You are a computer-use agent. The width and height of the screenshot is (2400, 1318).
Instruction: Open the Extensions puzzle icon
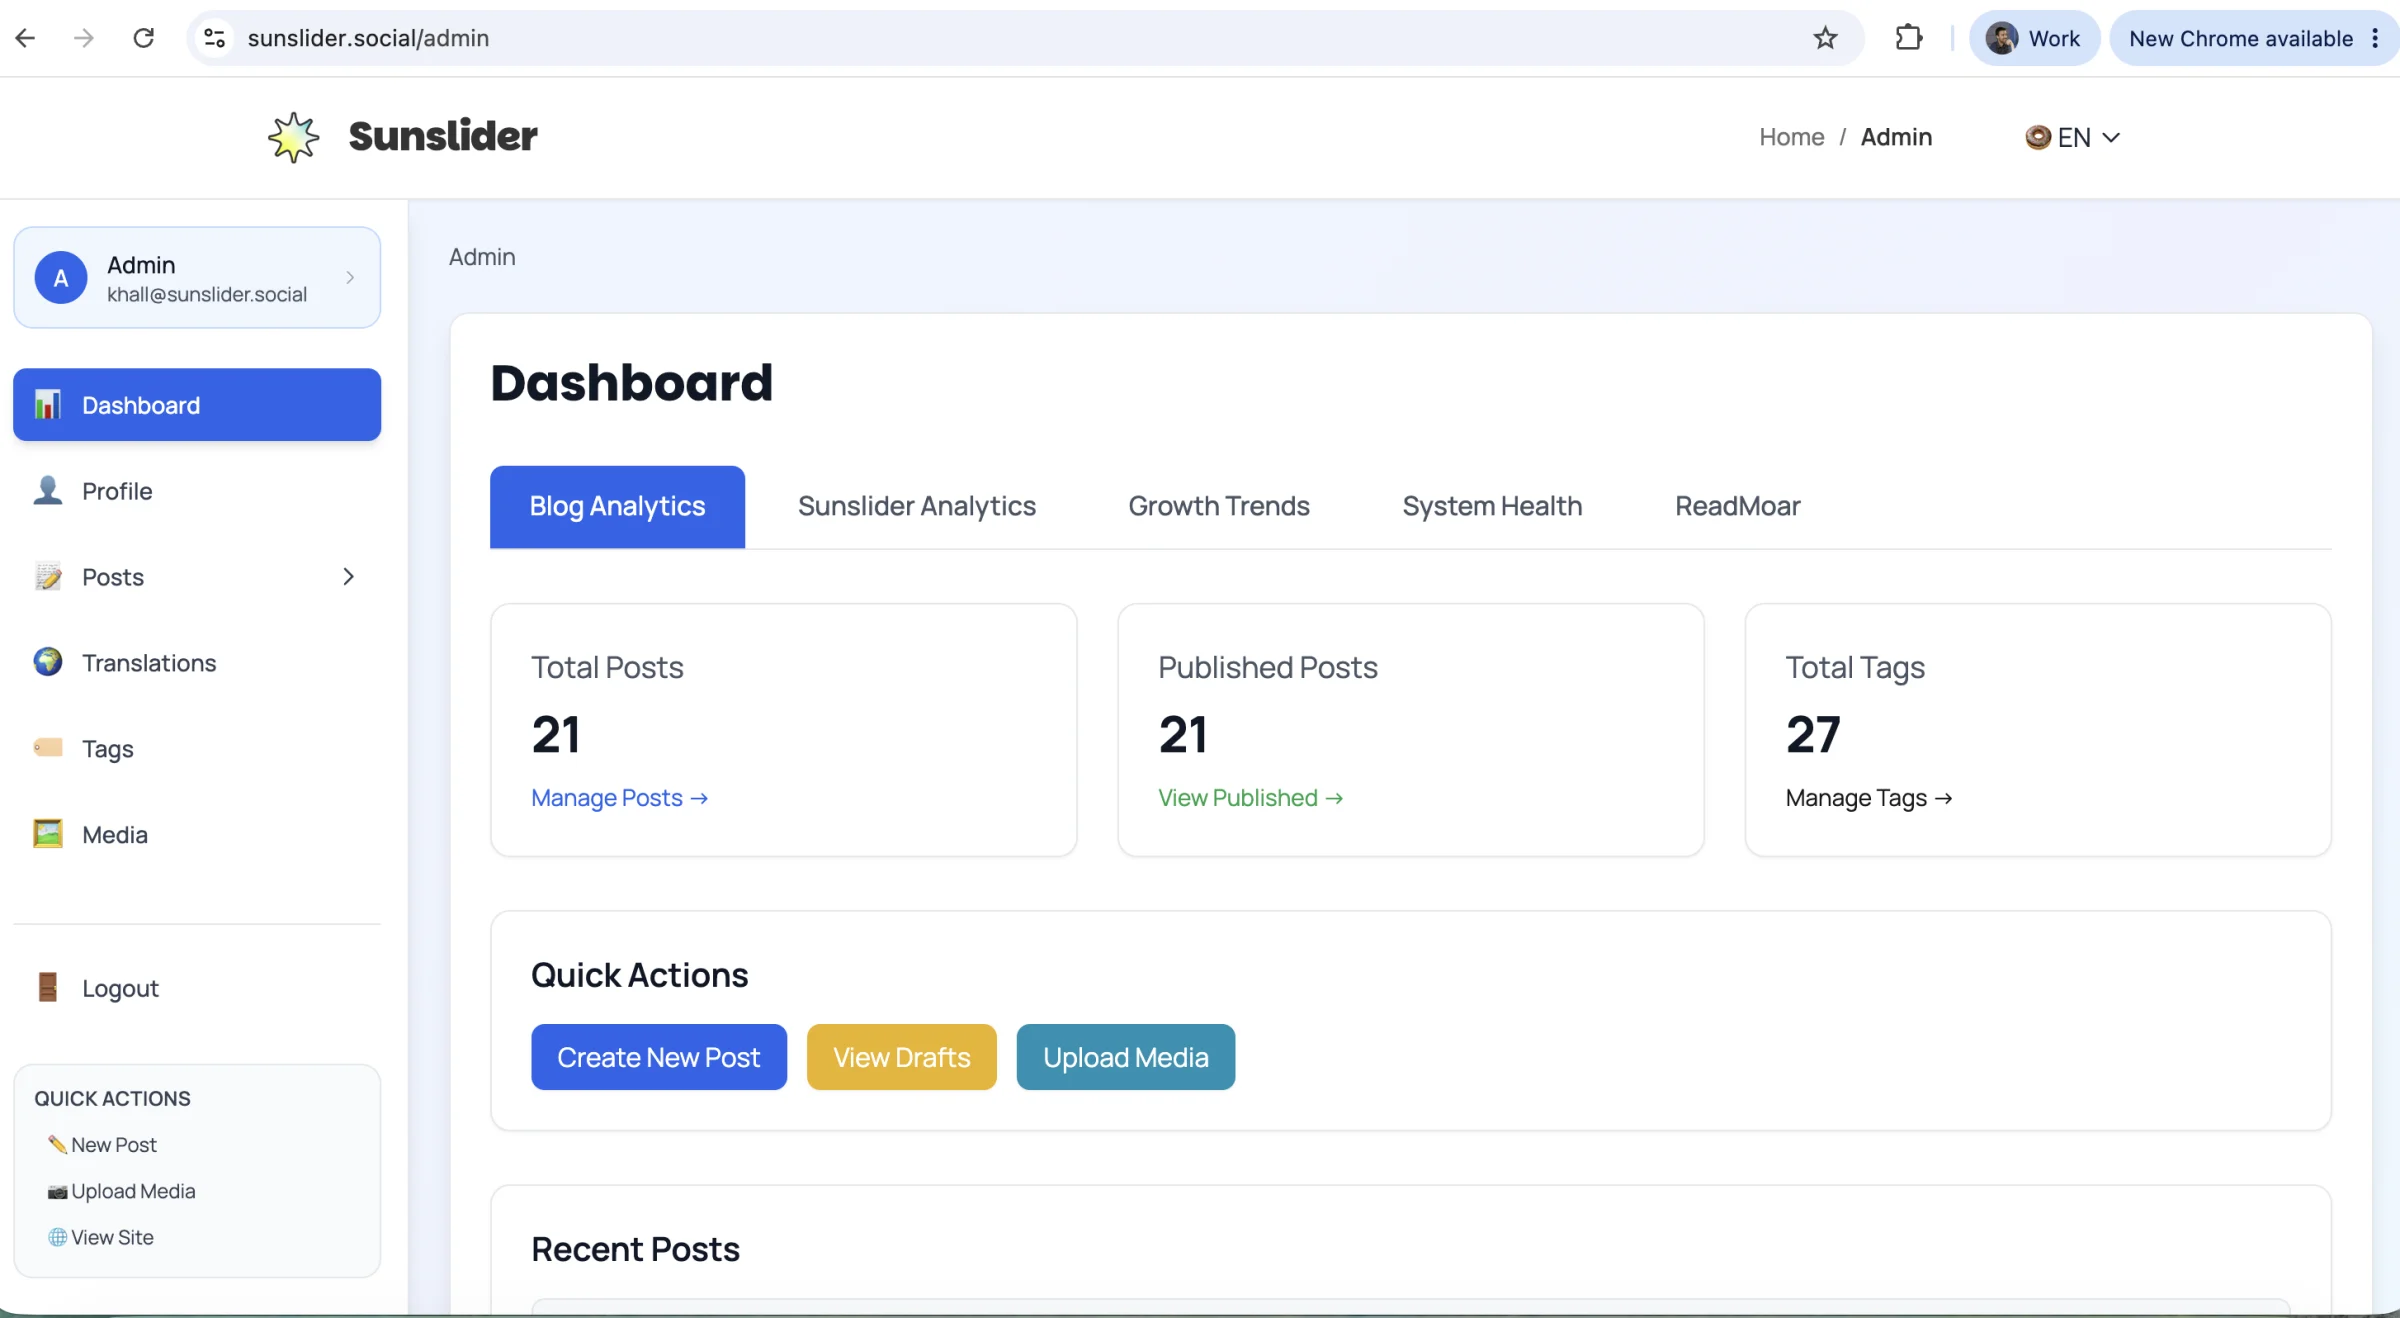[1909, 38]
